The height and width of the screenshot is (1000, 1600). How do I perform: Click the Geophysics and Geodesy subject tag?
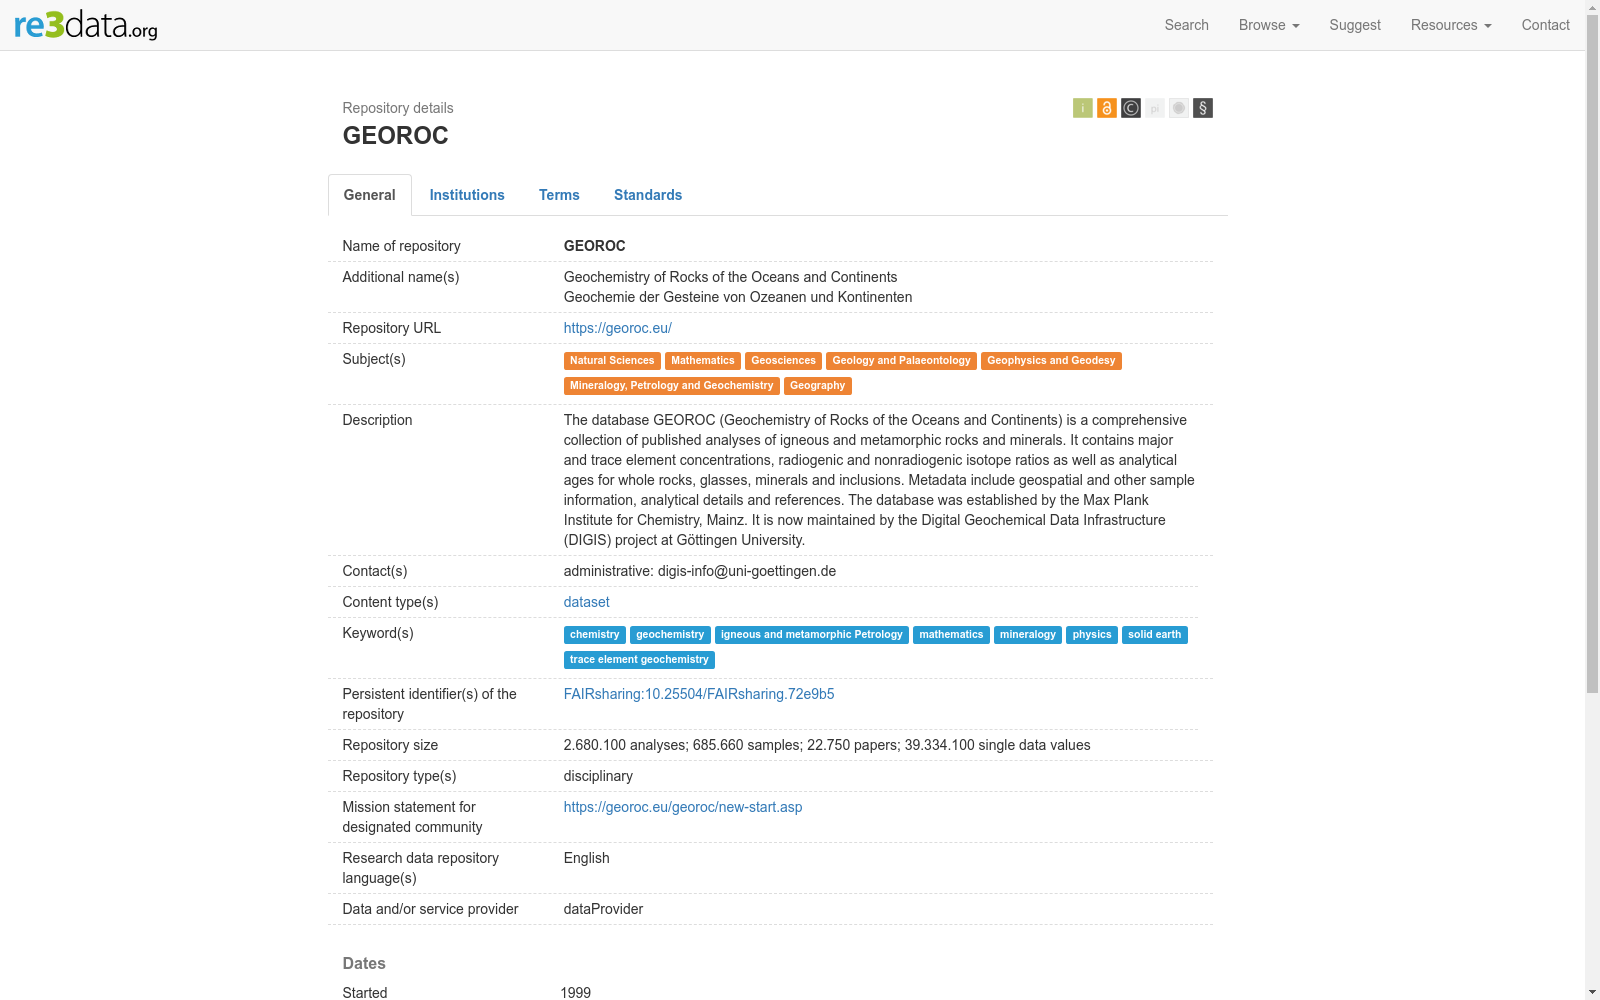pyautogui.click(x=1051, y=361)
